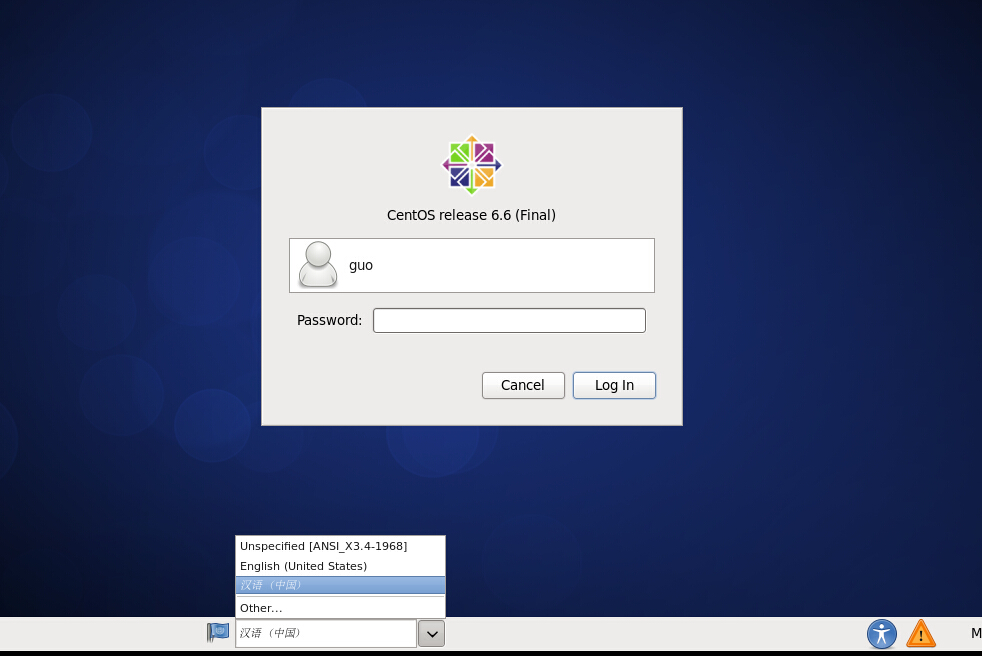Screen dimensions: 982x656
Task: Click the CentOS logo in the login dialog
Action: (x=472, y=165)
